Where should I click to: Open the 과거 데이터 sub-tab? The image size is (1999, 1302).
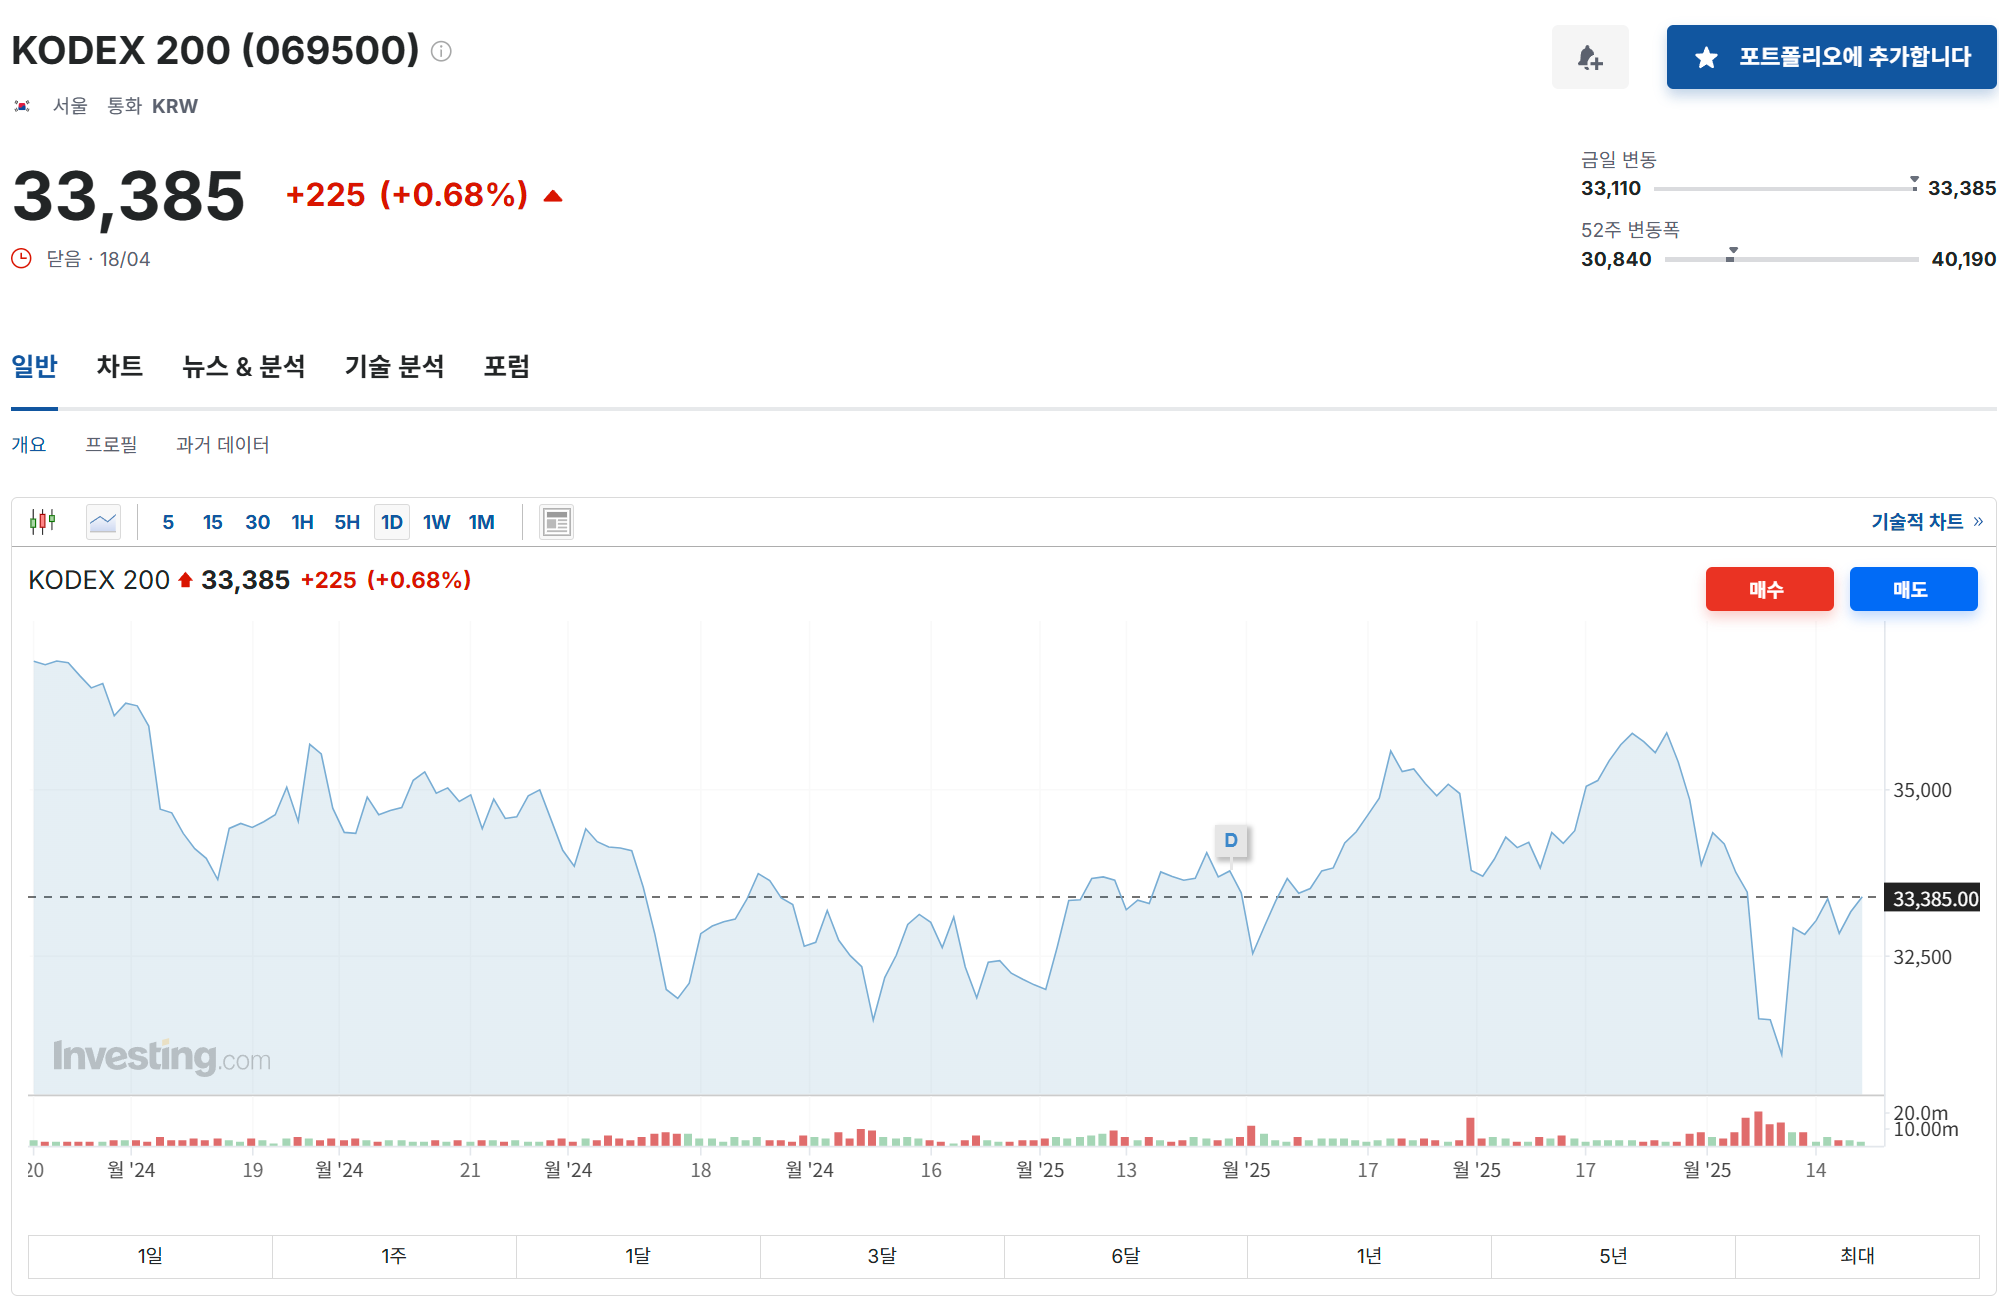[222, 445]
